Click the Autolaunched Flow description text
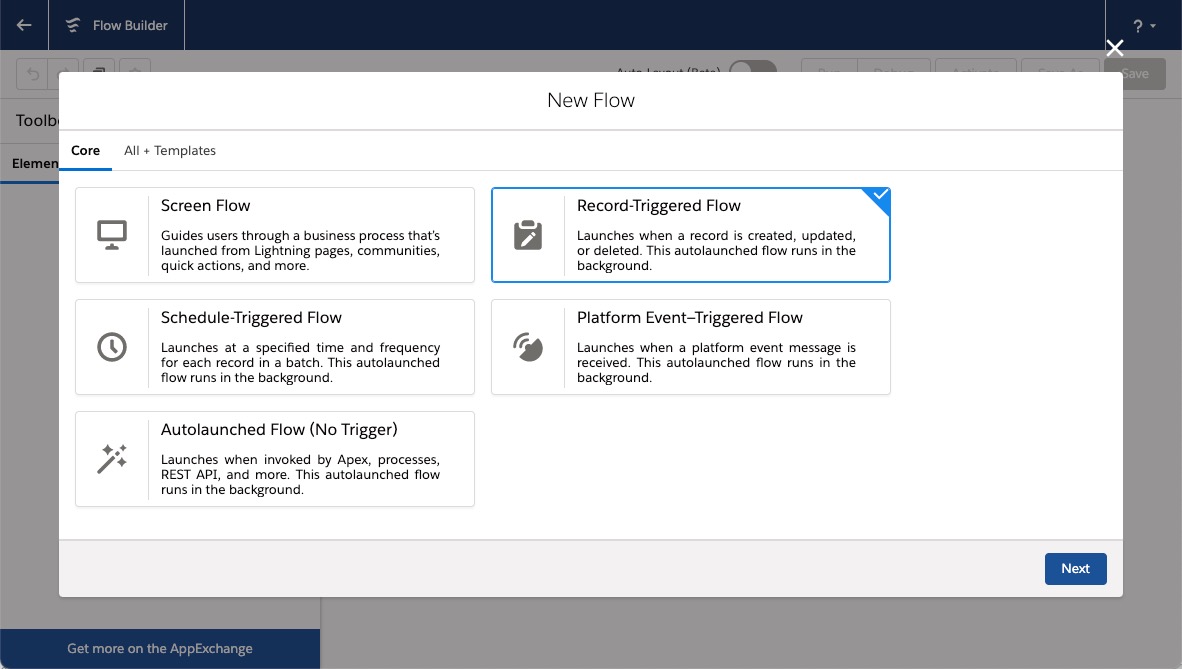This screenshot has width=1182, height=669. [x=300, y=474]
